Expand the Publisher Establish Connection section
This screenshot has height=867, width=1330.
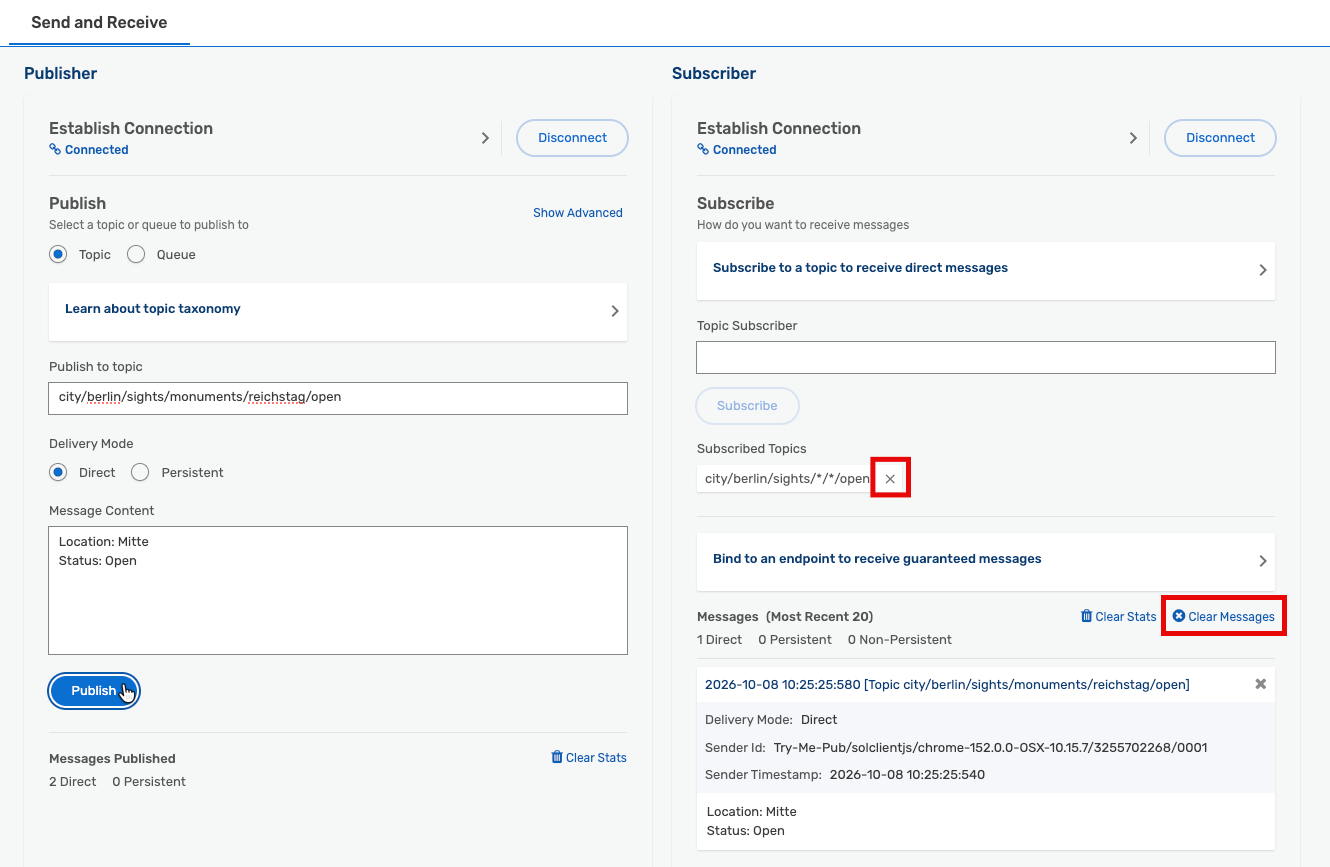[485, 138]
